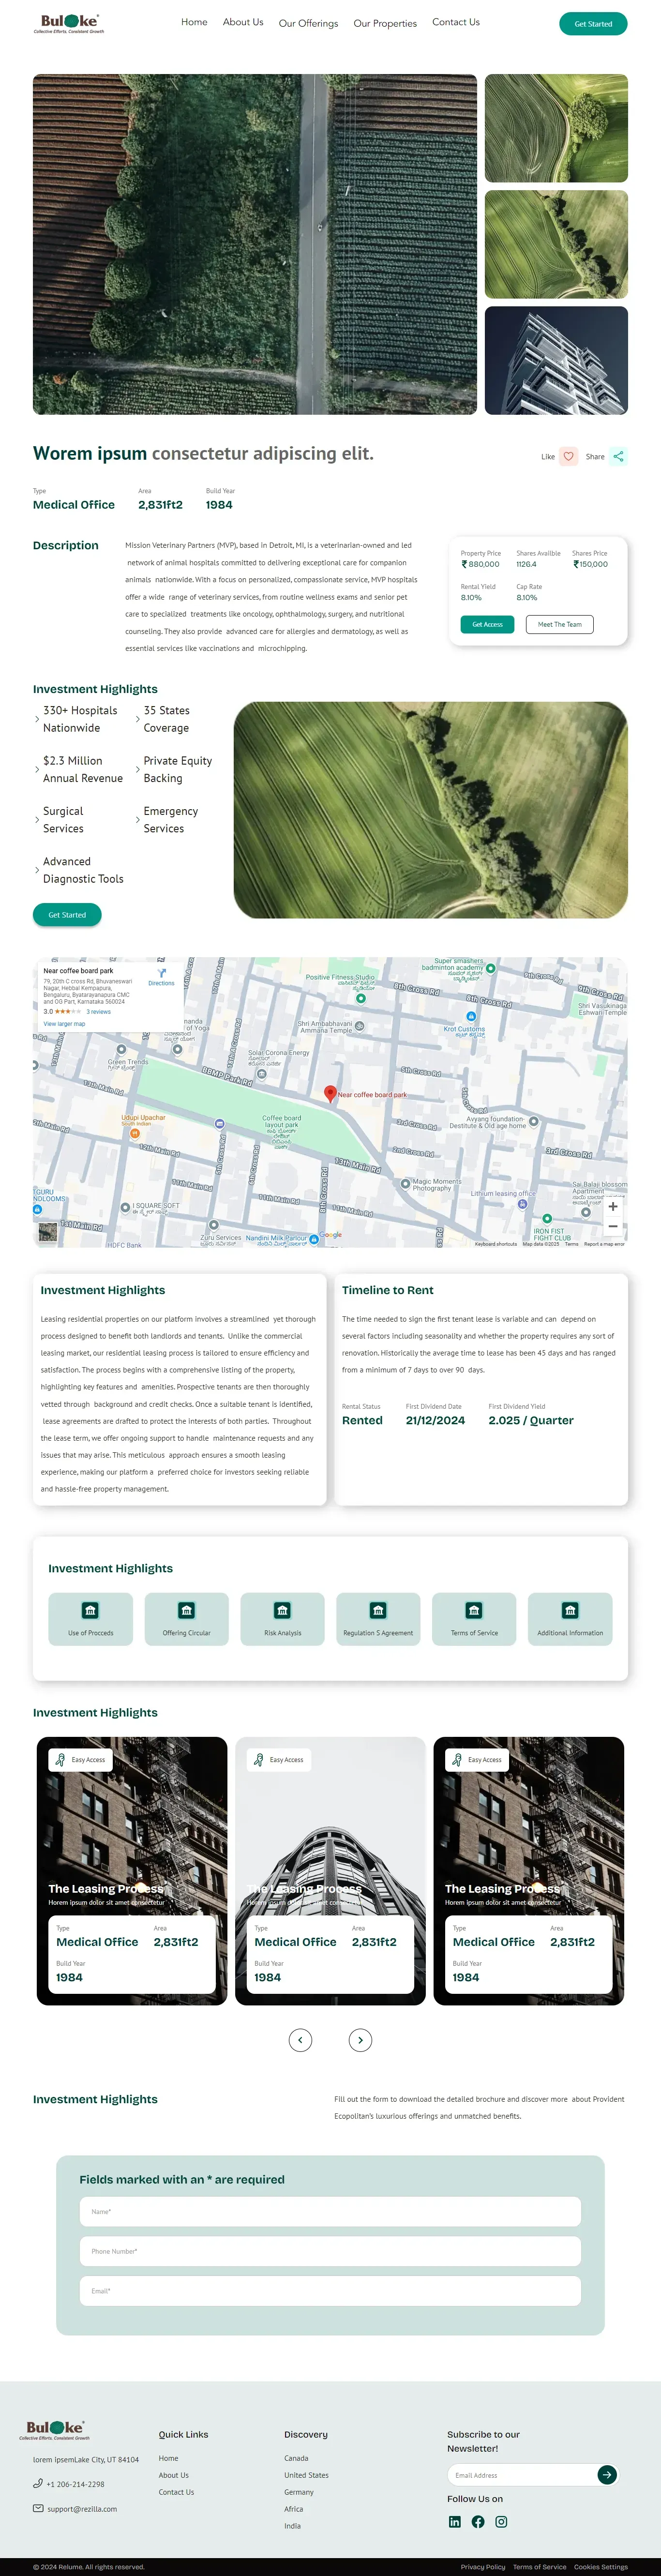Open map Directions link
This screenshot has height=2576, width=661.
[x=161, y=977]
